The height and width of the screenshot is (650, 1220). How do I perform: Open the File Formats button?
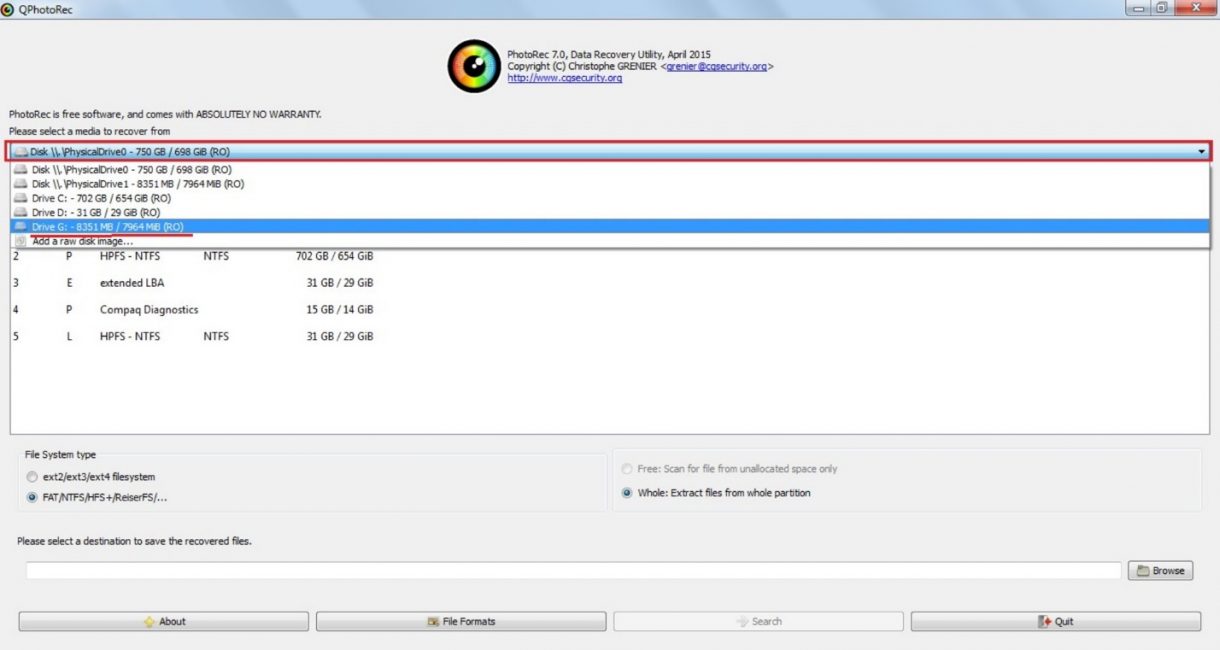tap(461, 621)
